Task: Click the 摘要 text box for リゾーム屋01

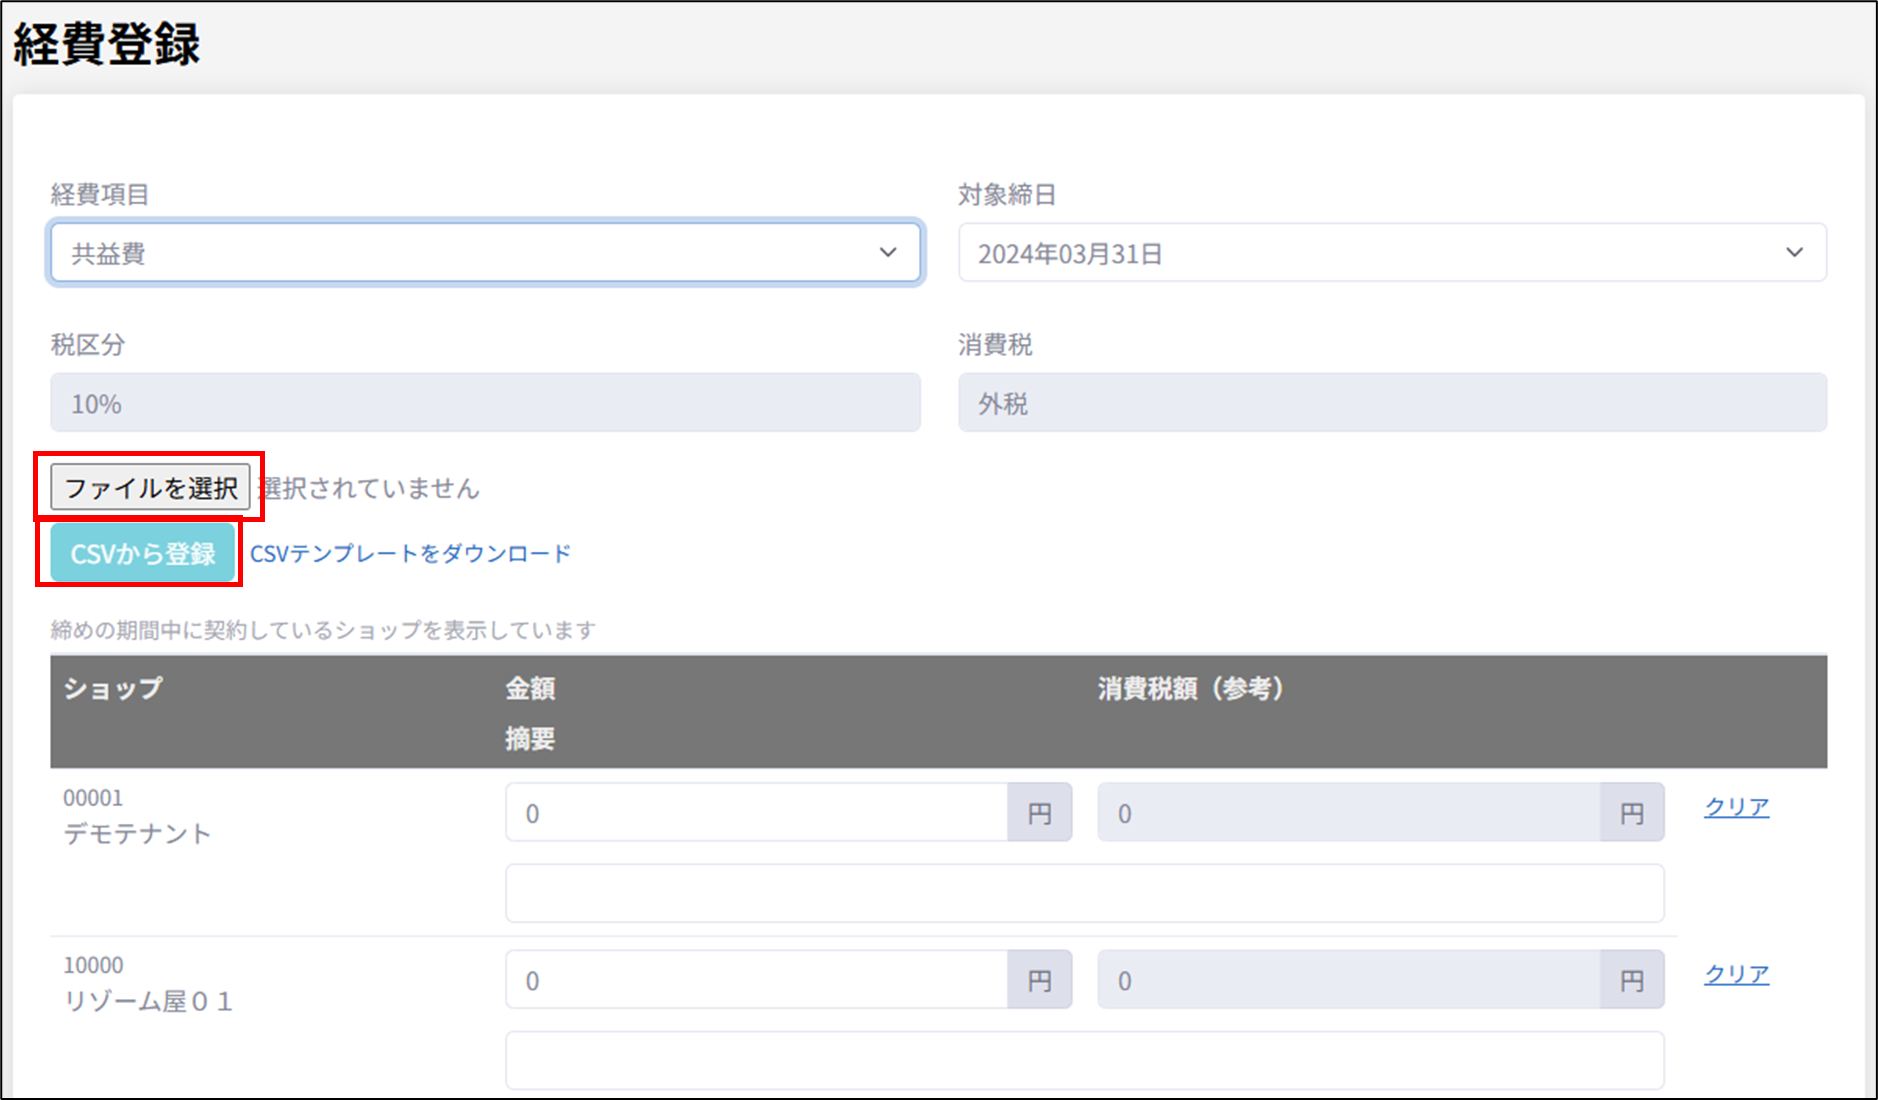Action: 1084,1060
